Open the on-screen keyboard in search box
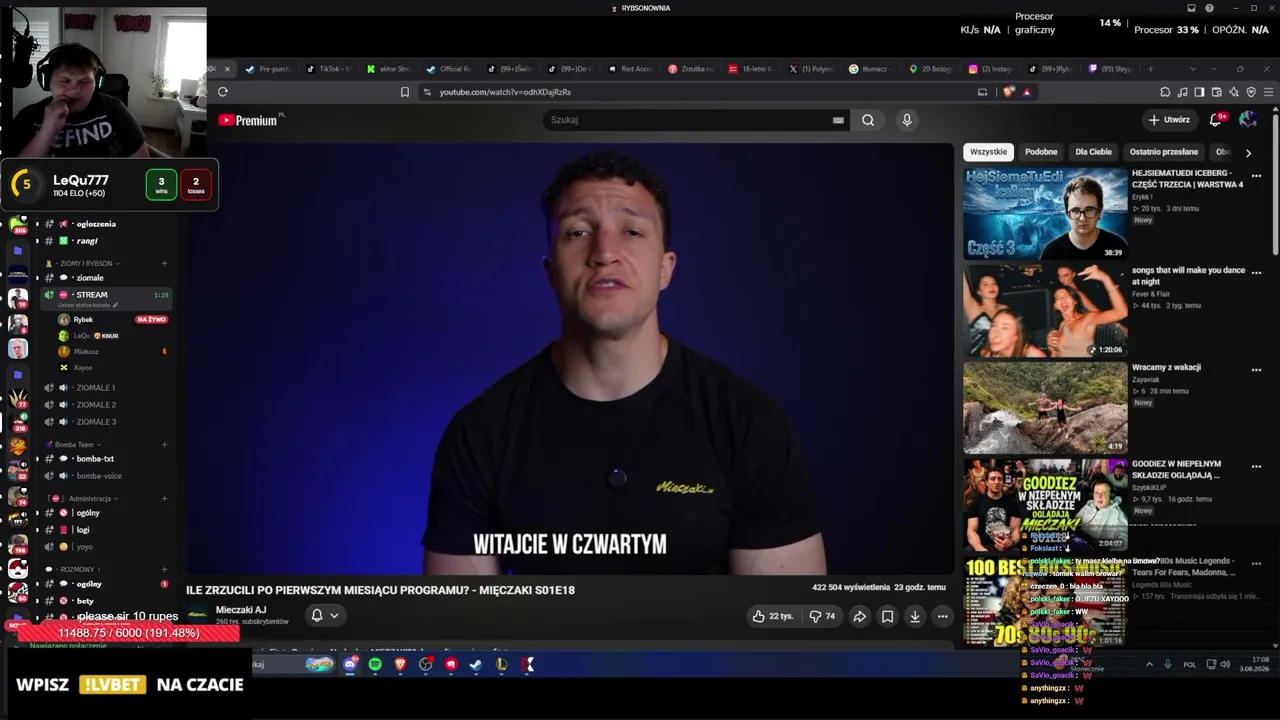The width and height of the screenshot is (1280, 720). [838, 120]
